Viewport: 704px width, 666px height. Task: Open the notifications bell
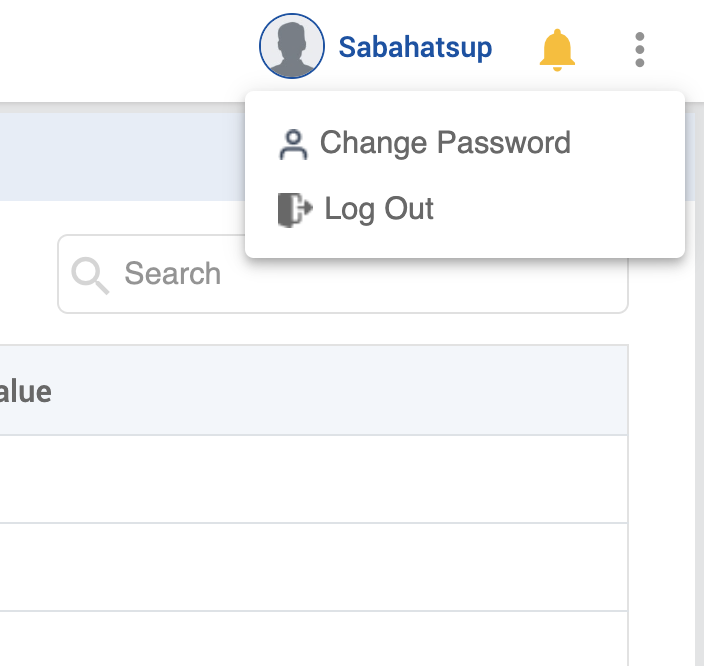(557, 49)
